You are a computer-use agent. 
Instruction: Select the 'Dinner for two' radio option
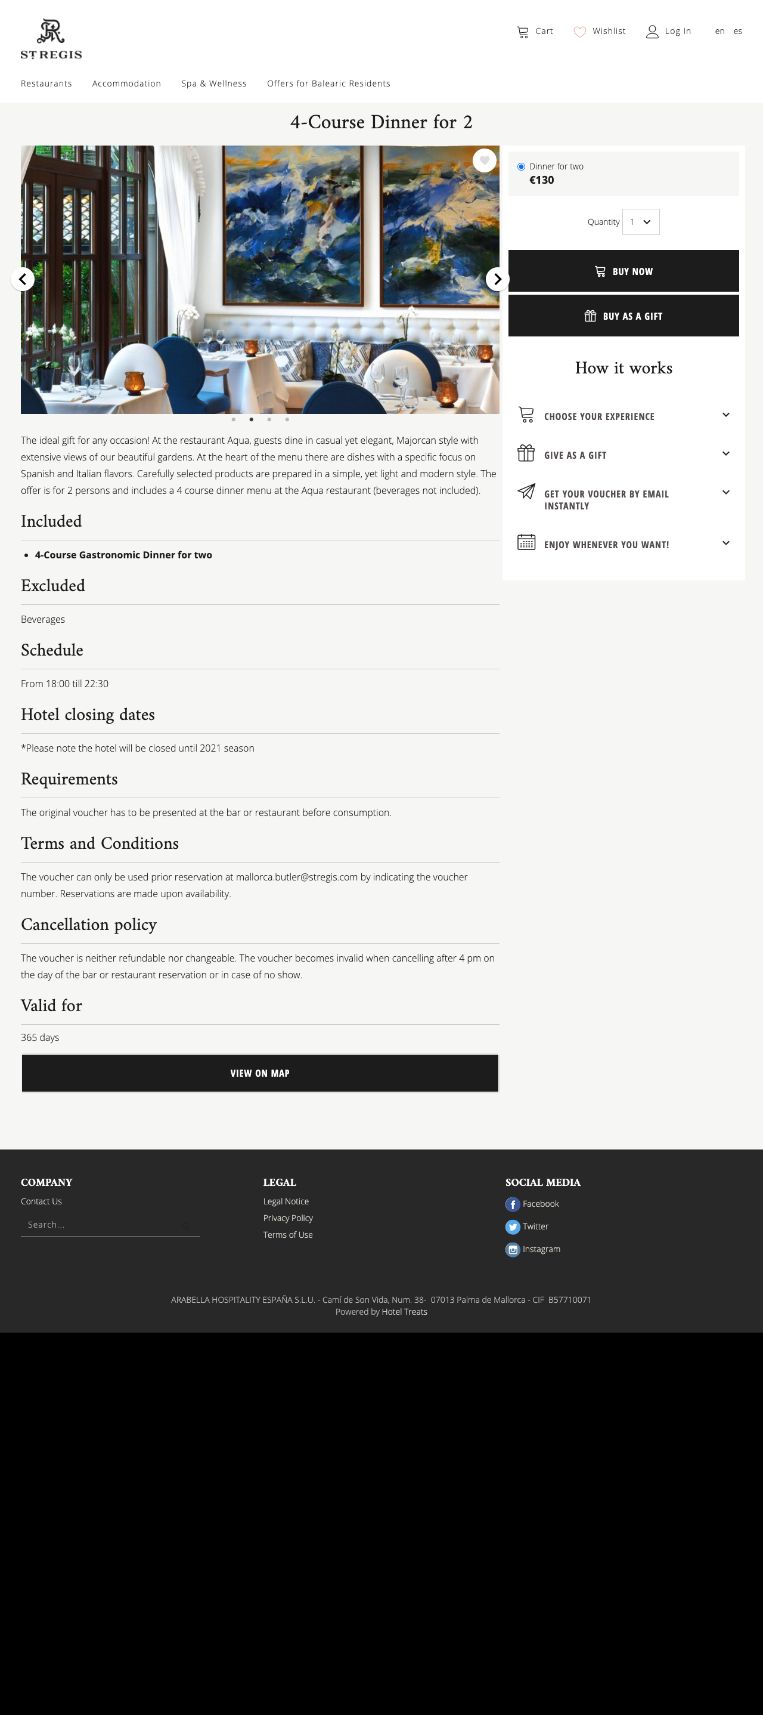click(x=521, y=167)
